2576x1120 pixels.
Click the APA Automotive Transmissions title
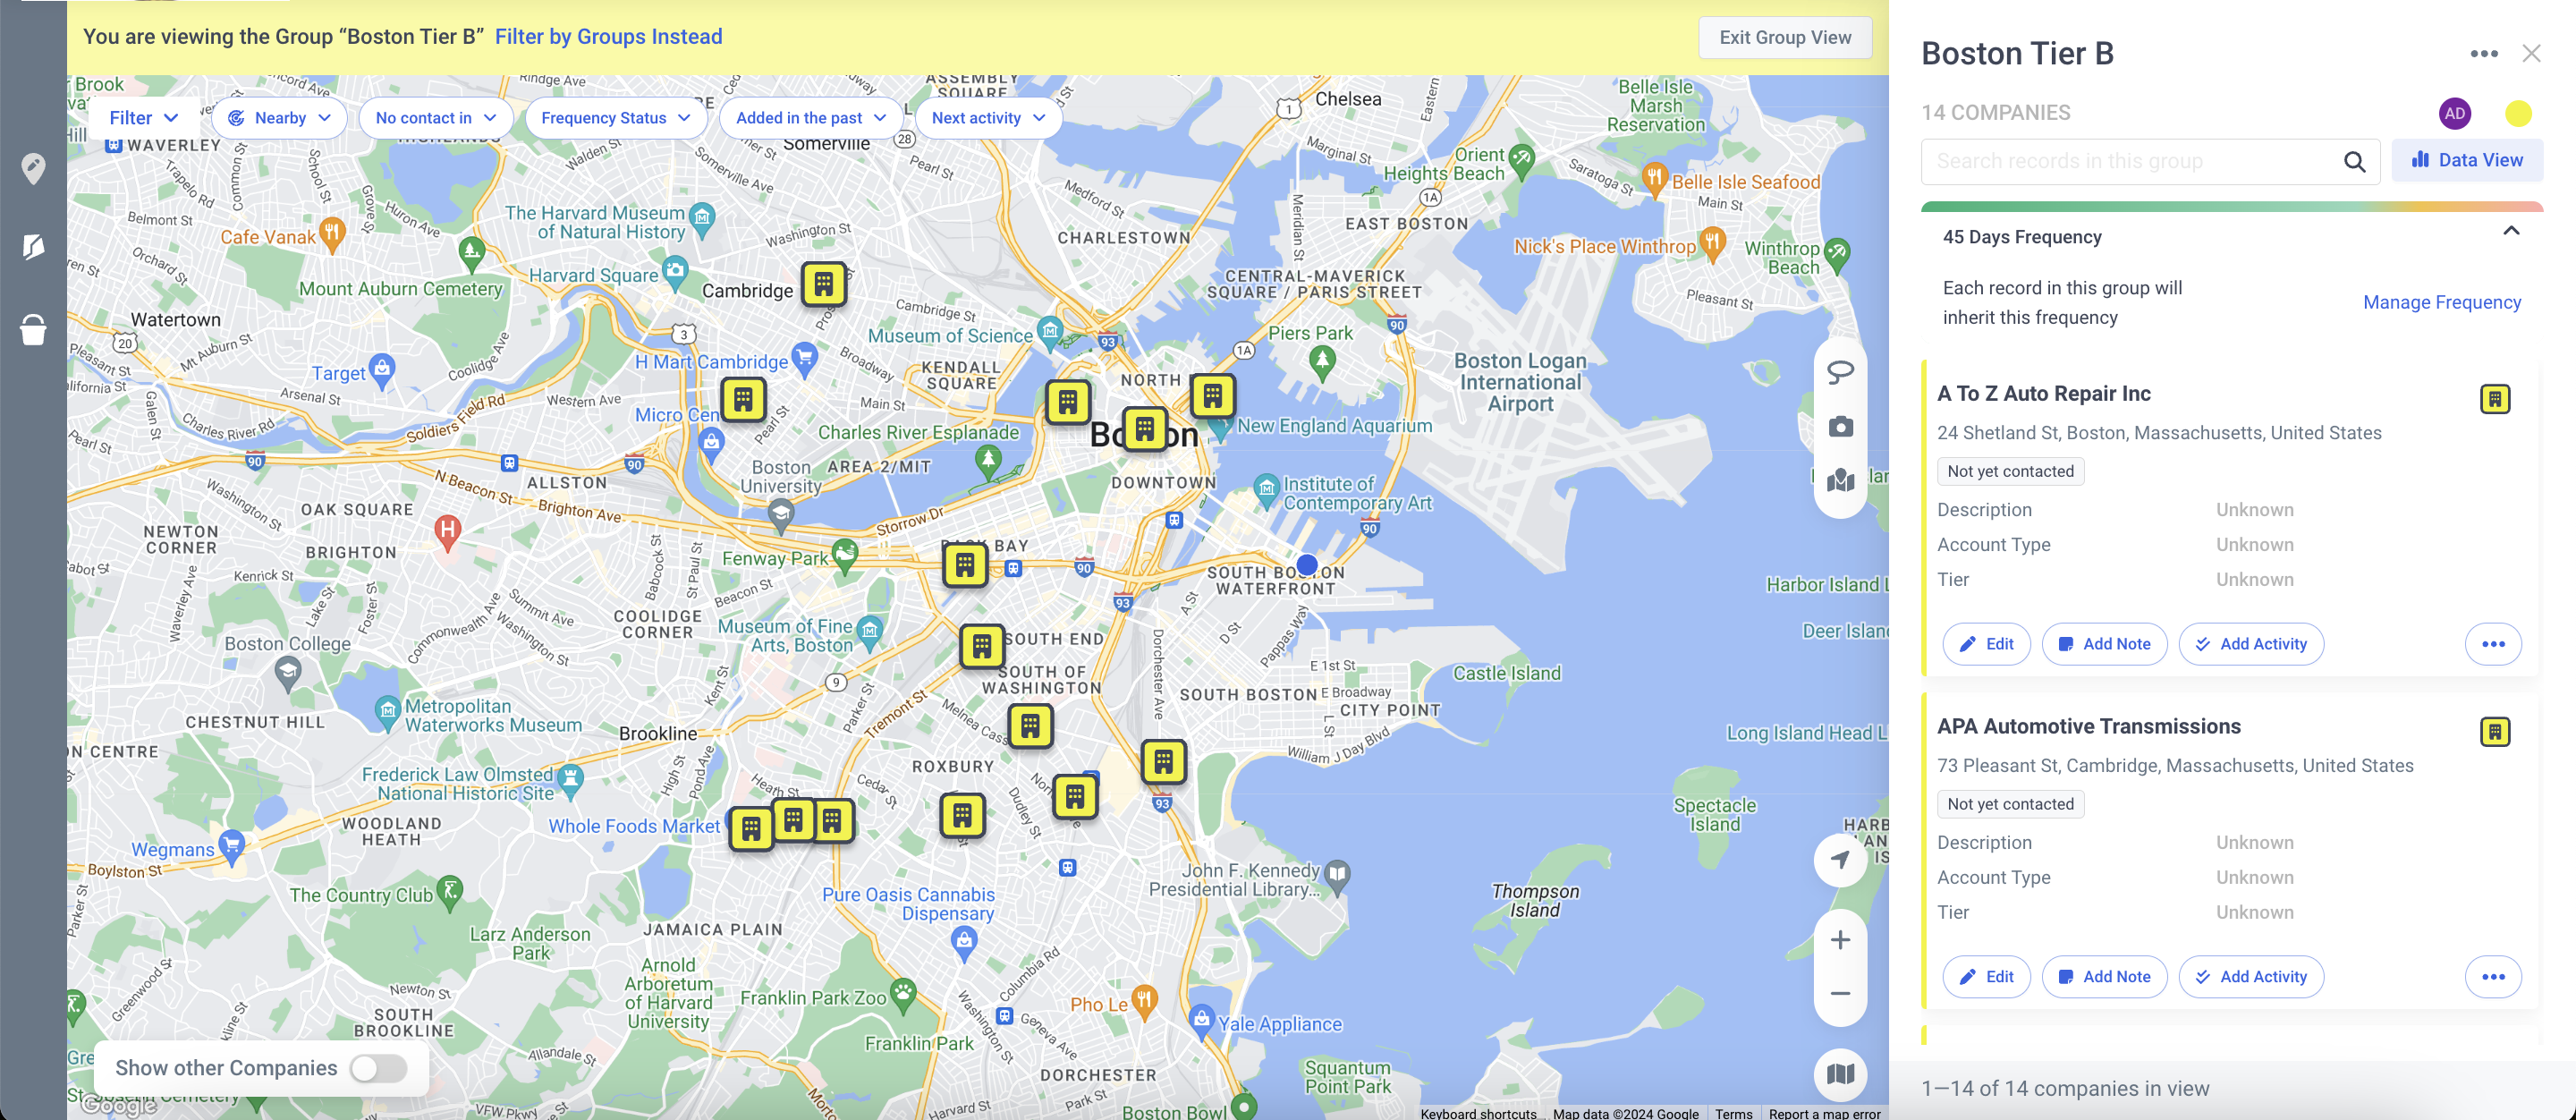(2088, 727)
